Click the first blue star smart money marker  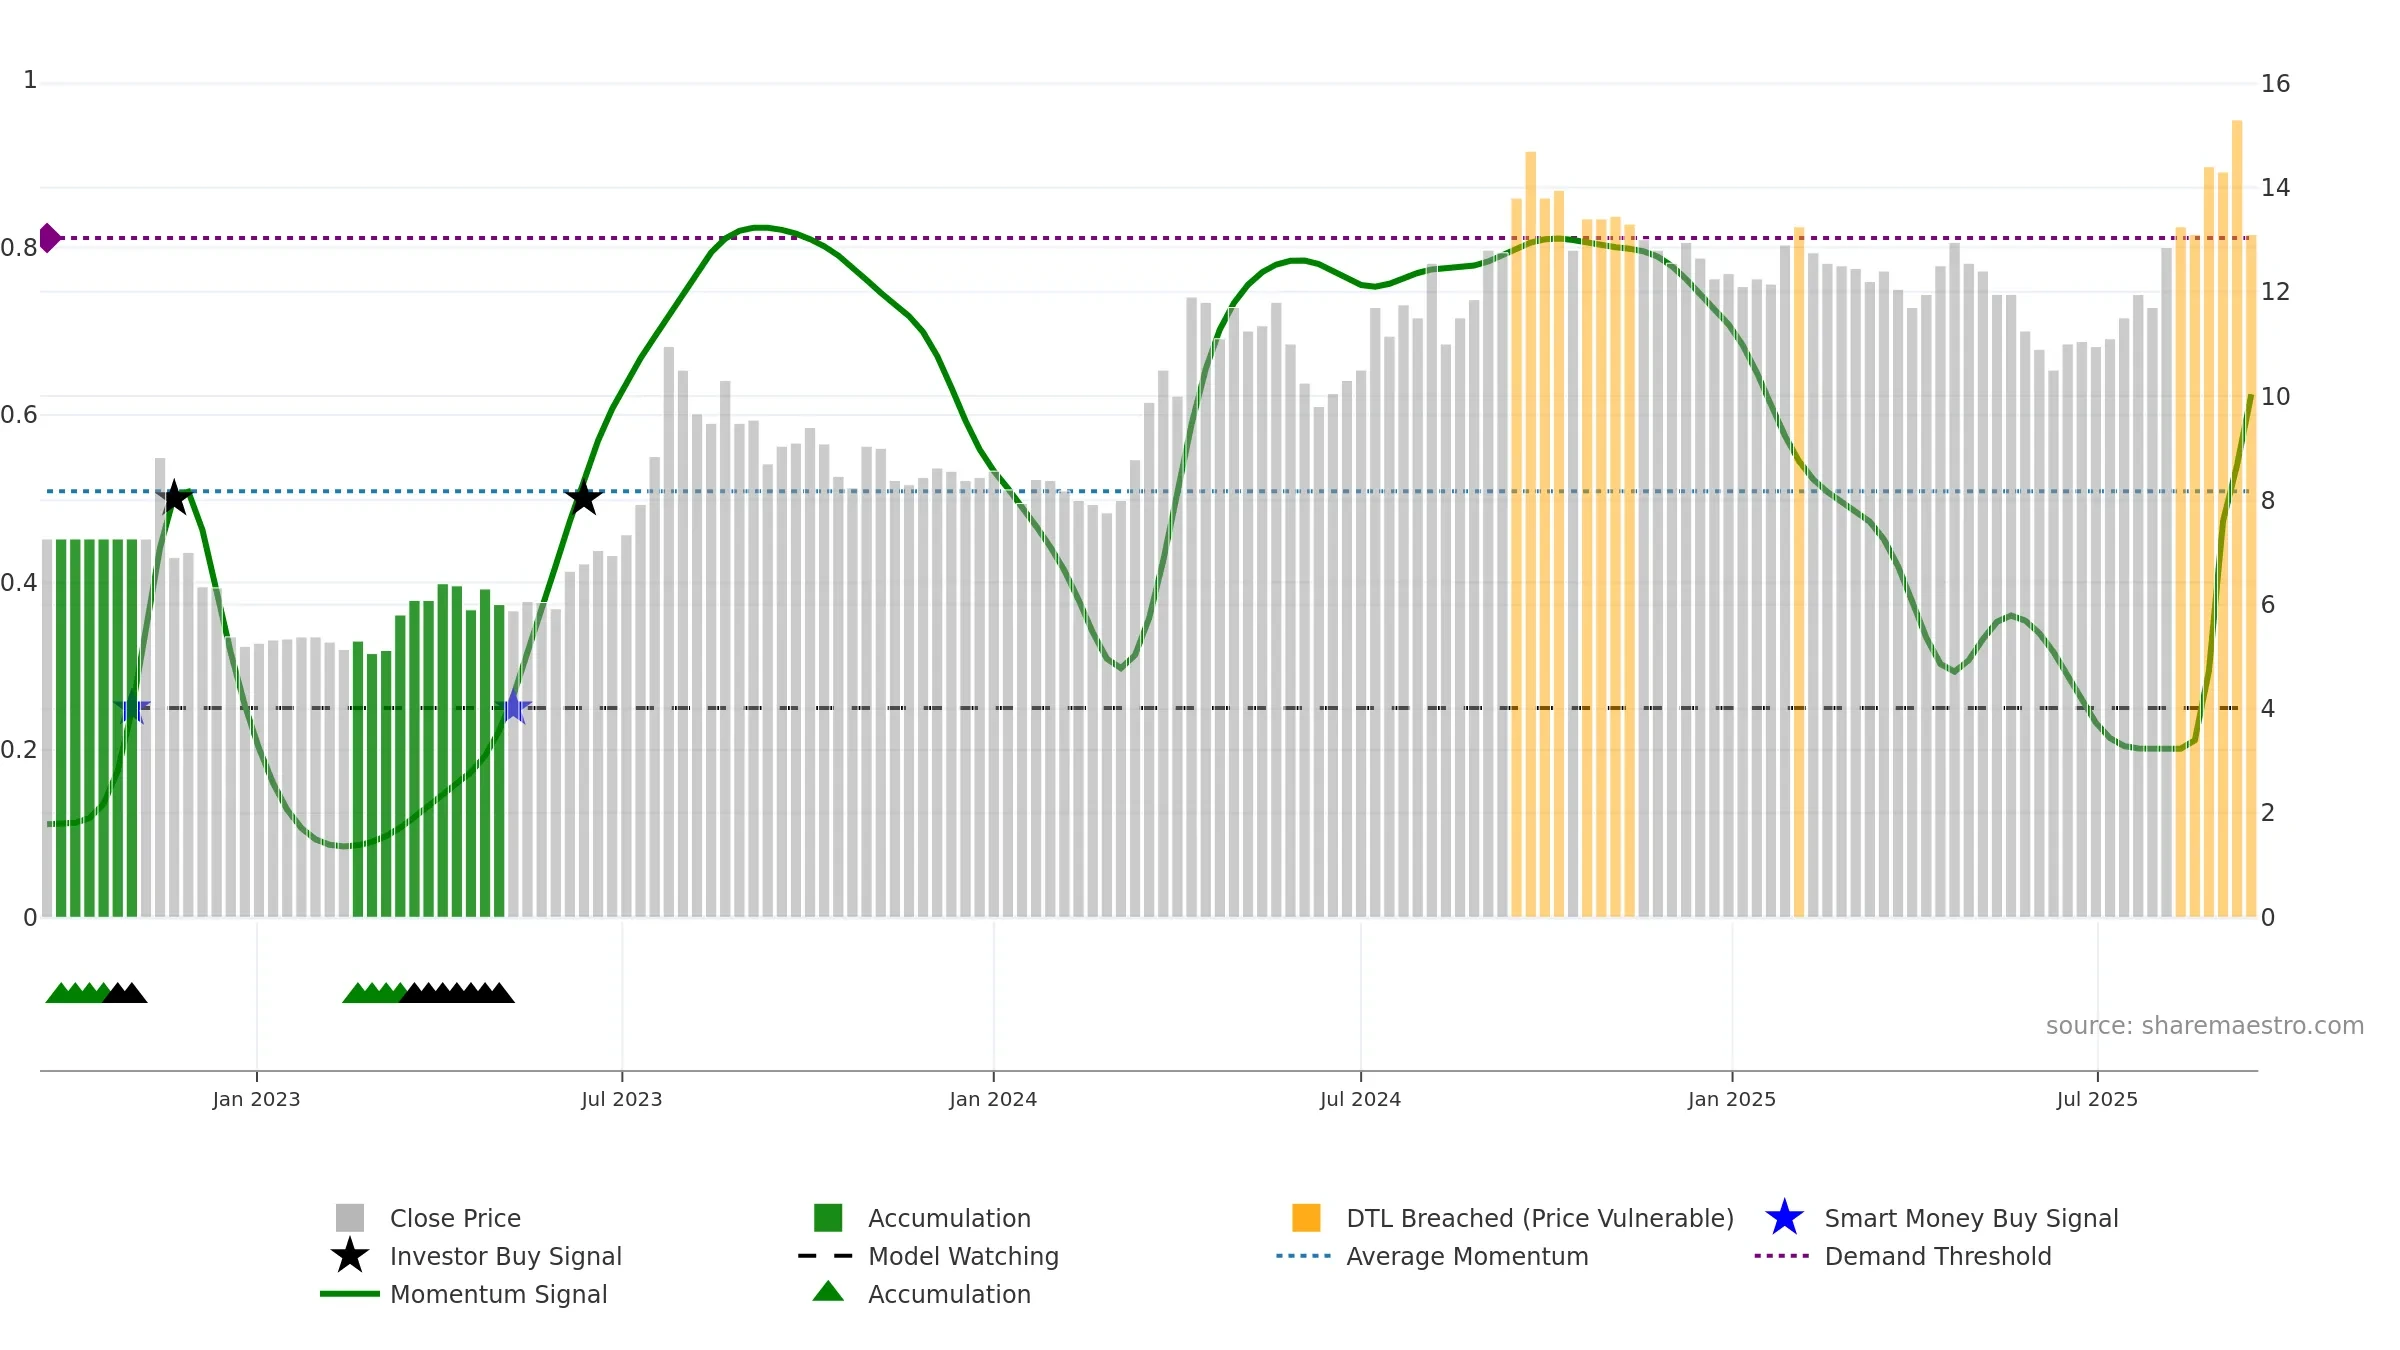pyautogui.click(x=131, y=708)
